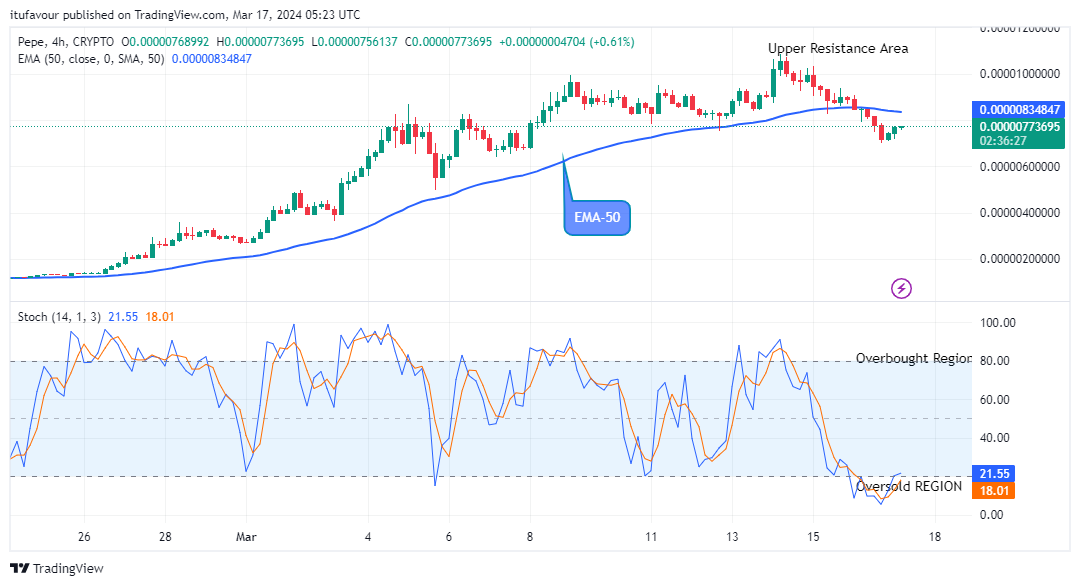
Task: Click the '15' date label on time axis
Action: 813,537
